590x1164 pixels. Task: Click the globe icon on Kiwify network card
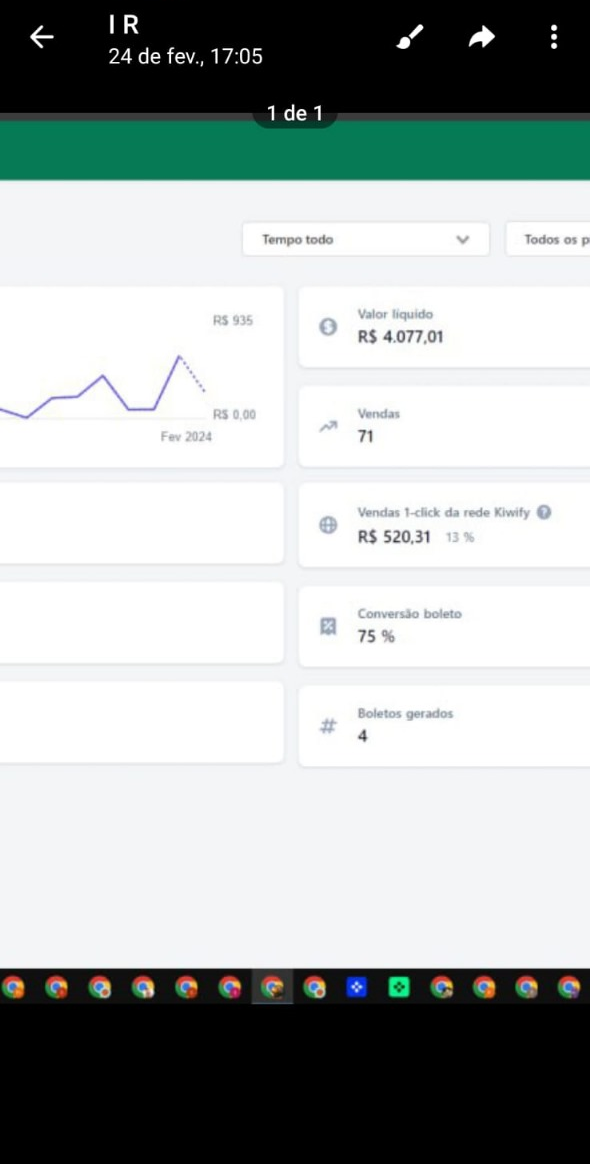pyautogui.click(x=327, y=526)
